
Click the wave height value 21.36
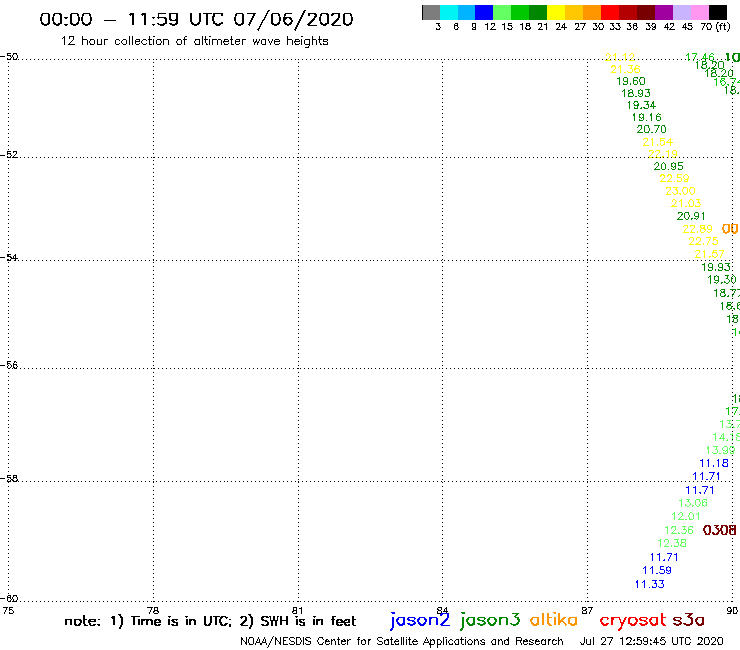(x=625, y=69)
